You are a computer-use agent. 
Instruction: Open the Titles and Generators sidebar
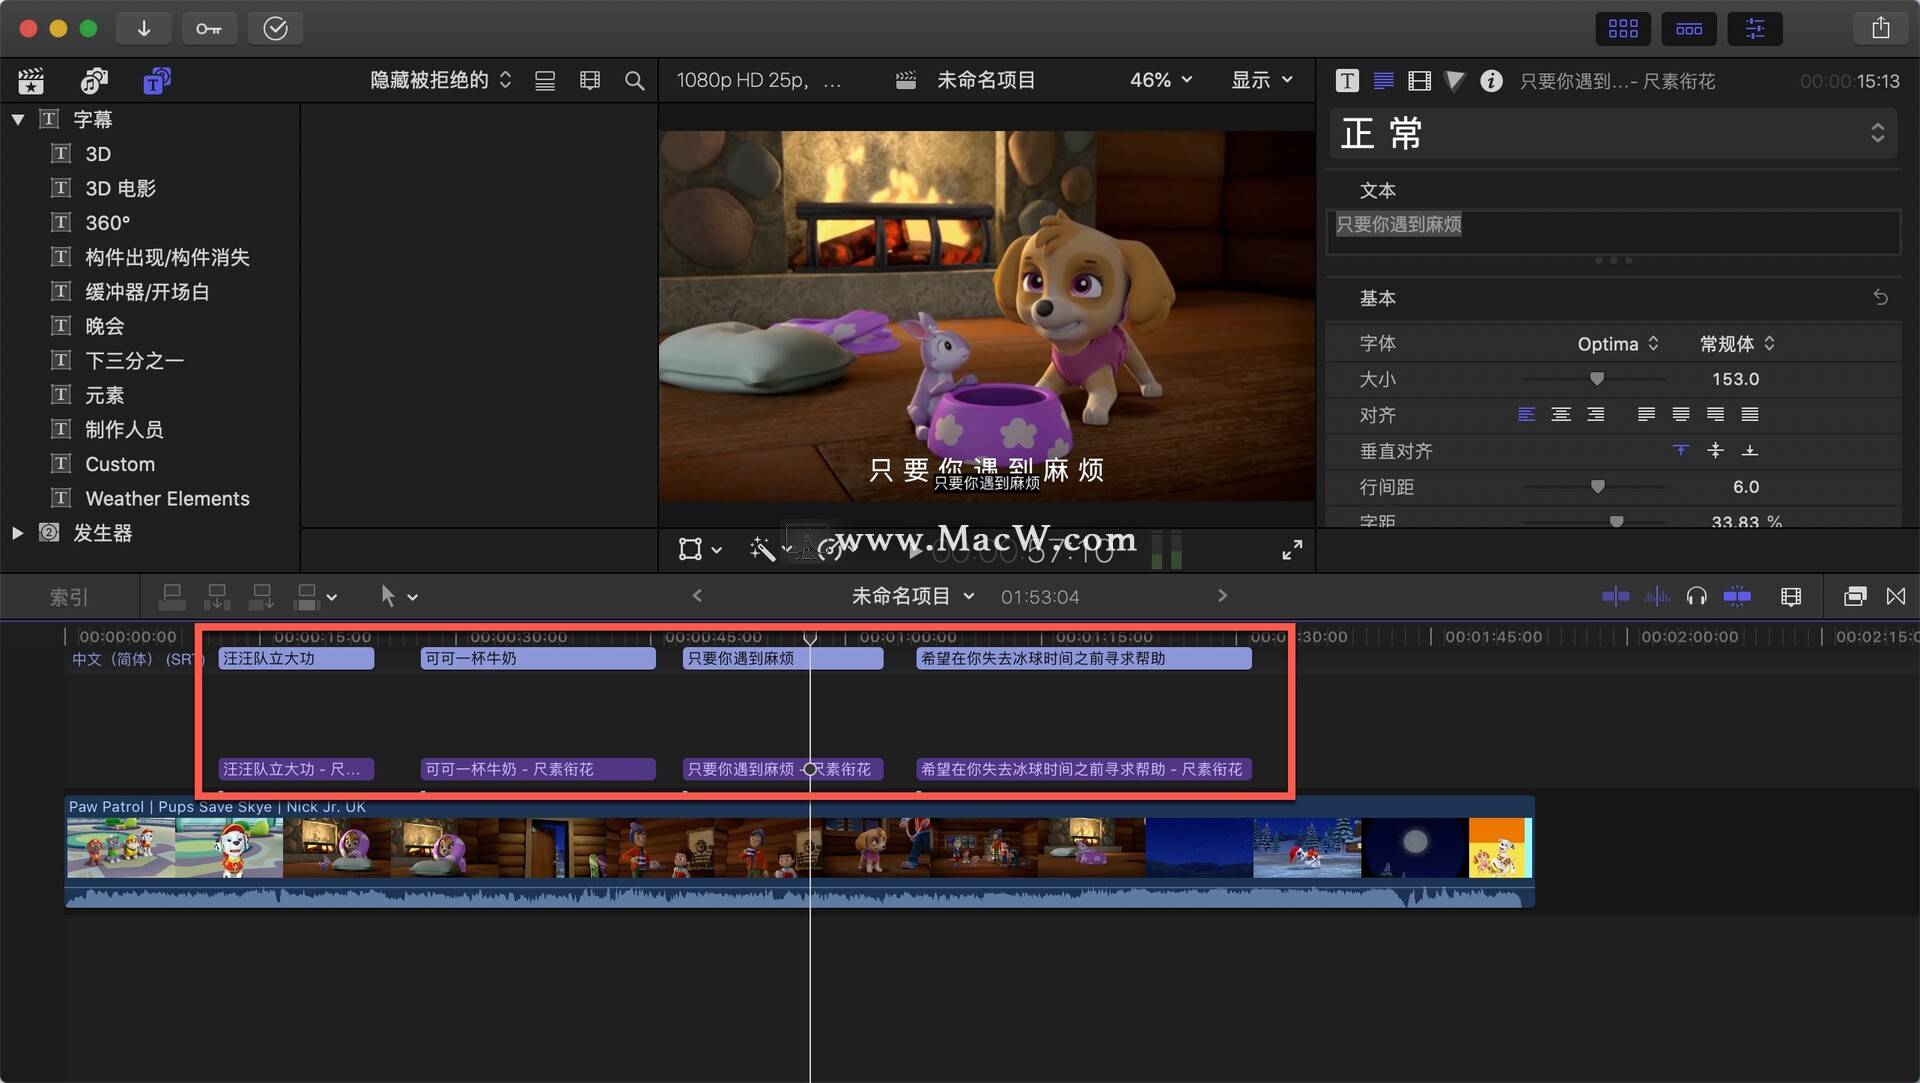pos(156,80)
